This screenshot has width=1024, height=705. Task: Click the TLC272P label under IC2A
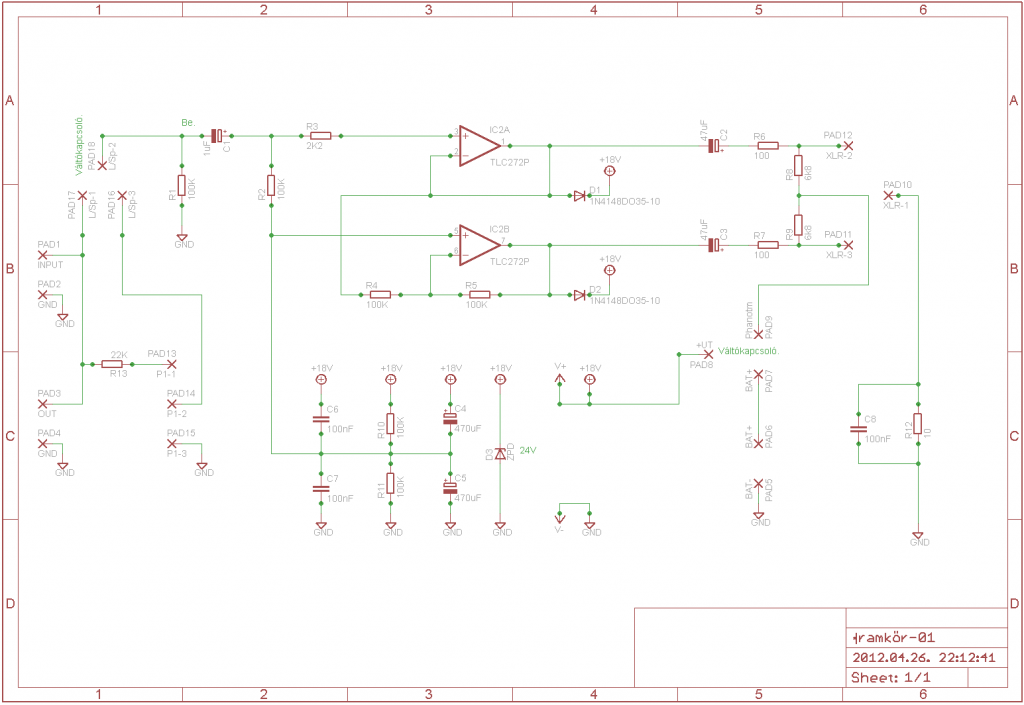(509, 163)
